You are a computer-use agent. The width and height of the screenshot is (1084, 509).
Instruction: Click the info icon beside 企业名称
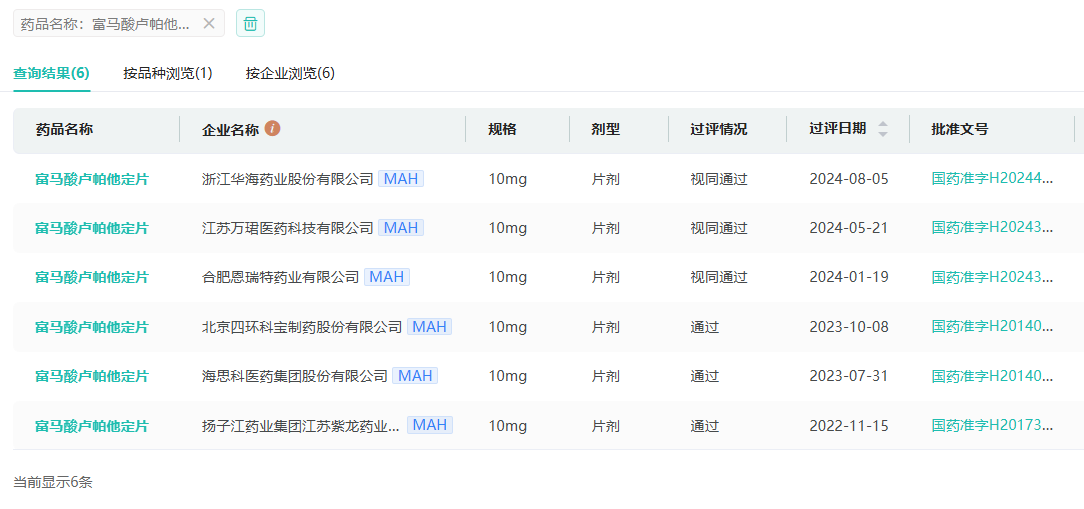click(x=272, y=129)
